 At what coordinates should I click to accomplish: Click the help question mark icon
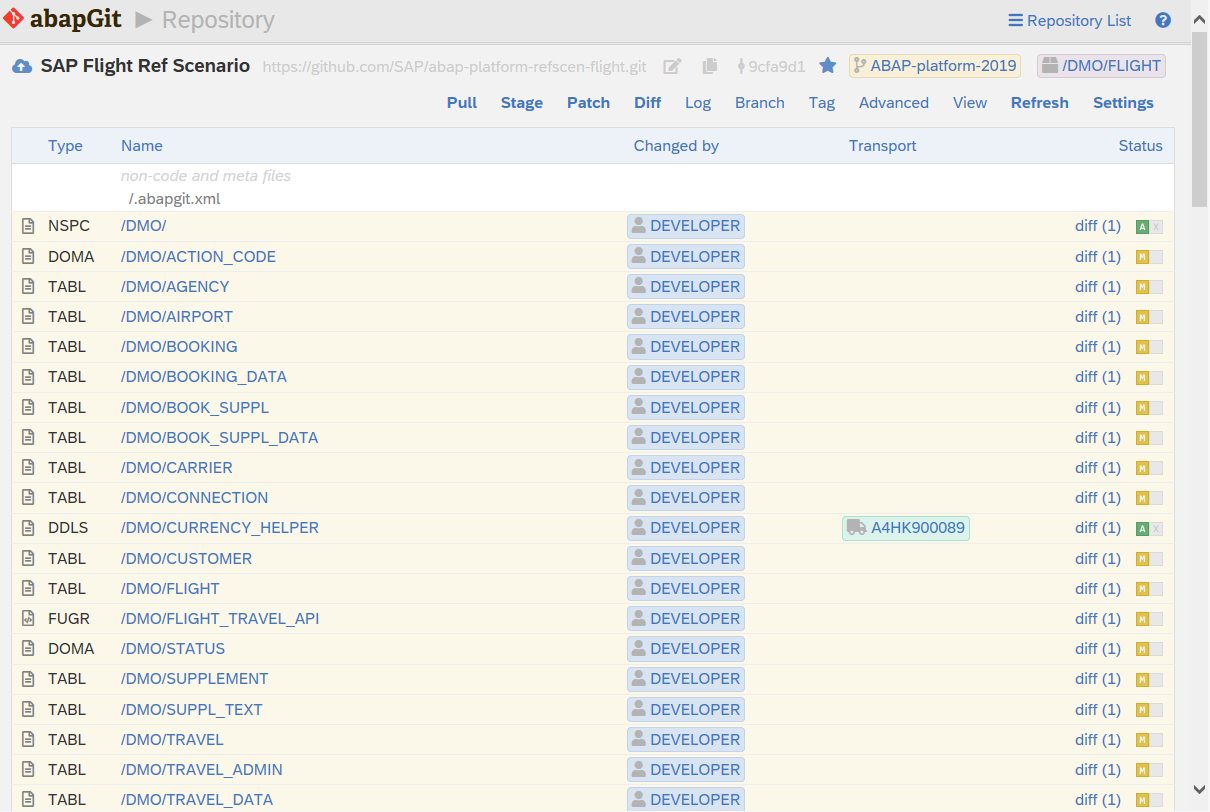point(1163,20)
